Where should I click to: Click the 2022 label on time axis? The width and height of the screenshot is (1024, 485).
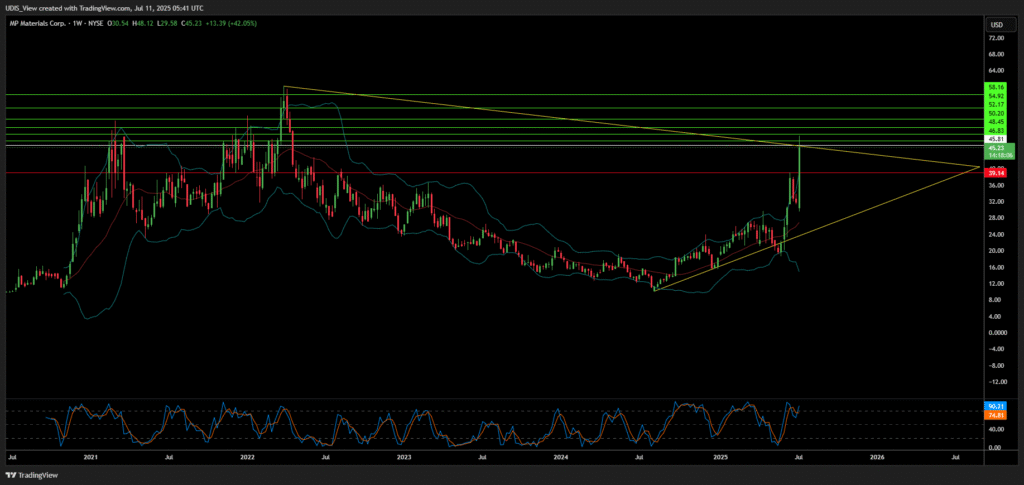click(247, 456)
